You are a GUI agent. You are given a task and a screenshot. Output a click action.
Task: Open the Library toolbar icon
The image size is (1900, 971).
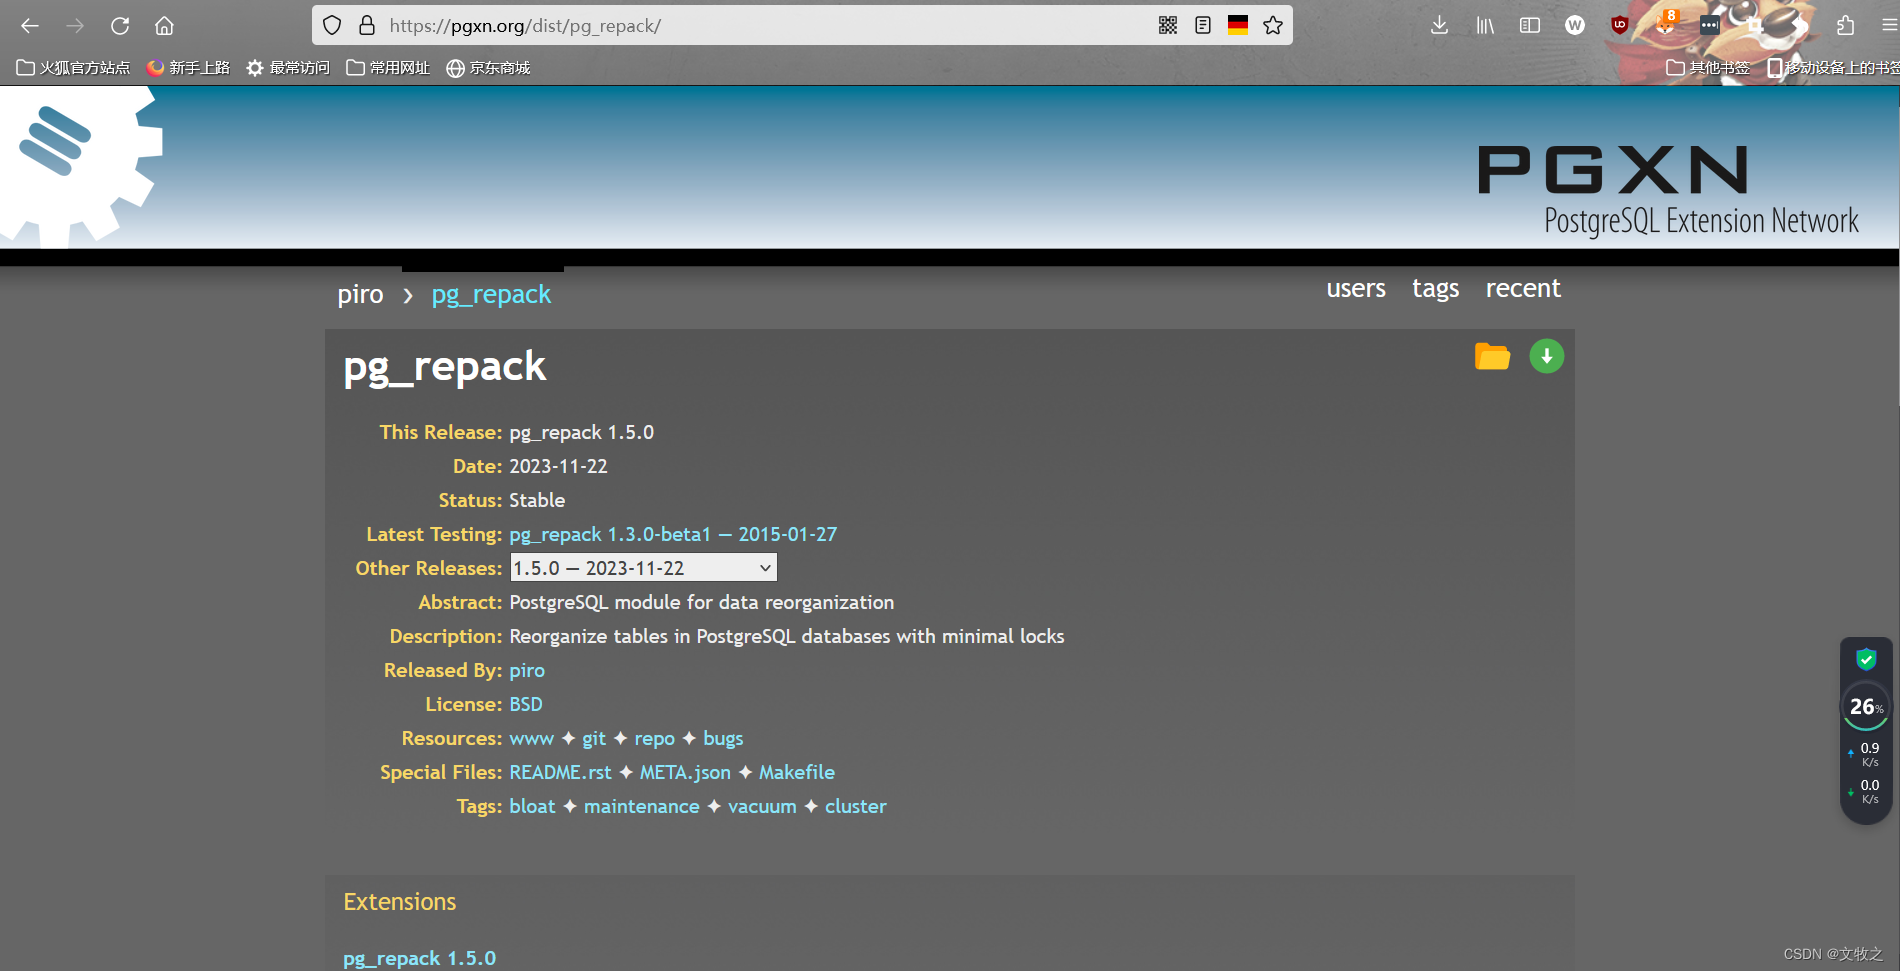pos(1484,25)
